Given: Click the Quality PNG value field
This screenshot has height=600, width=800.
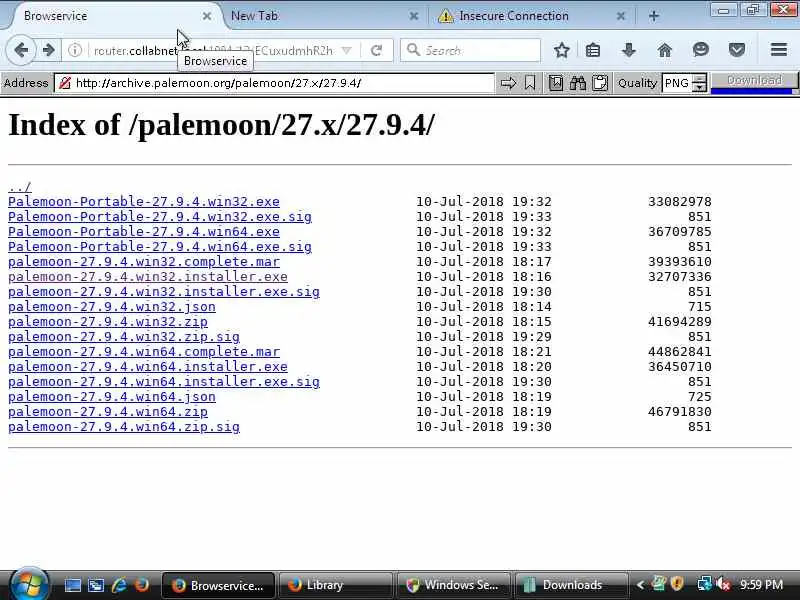Looking at the screenshot, I should pos(678,83).
